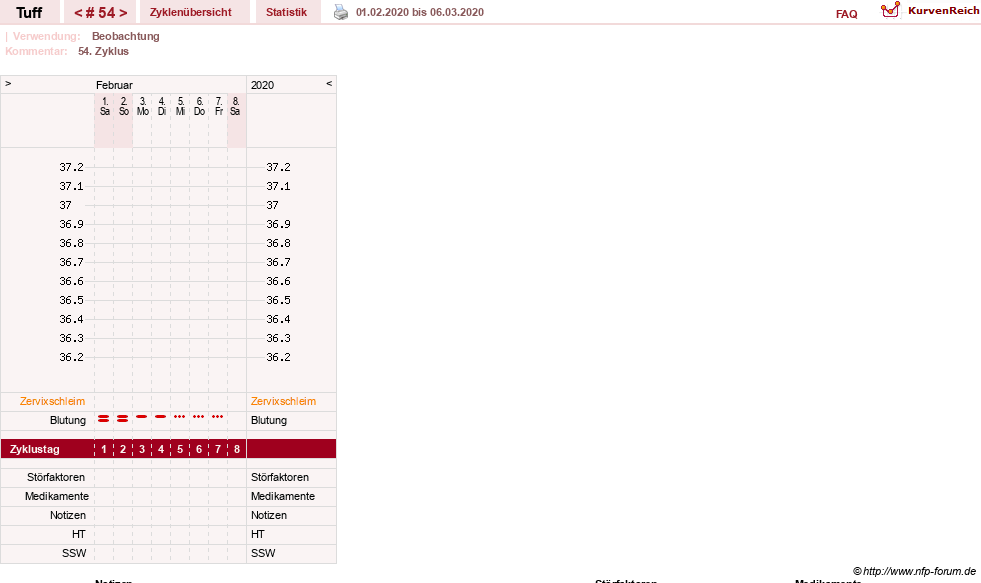Click the Beobachtung usage value

coord(126,36)
